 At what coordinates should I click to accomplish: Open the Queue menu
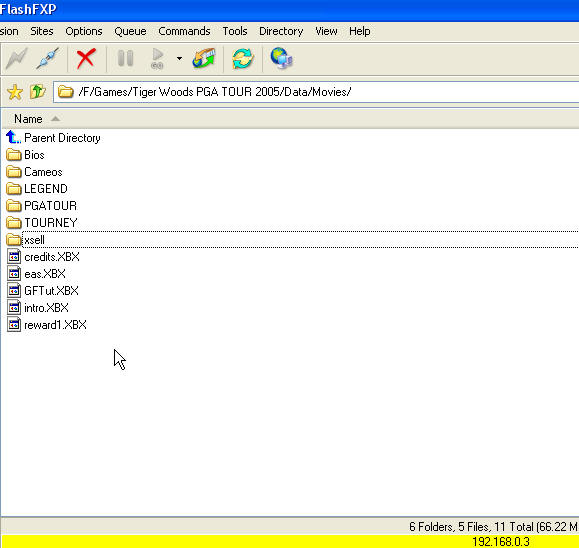130,31
